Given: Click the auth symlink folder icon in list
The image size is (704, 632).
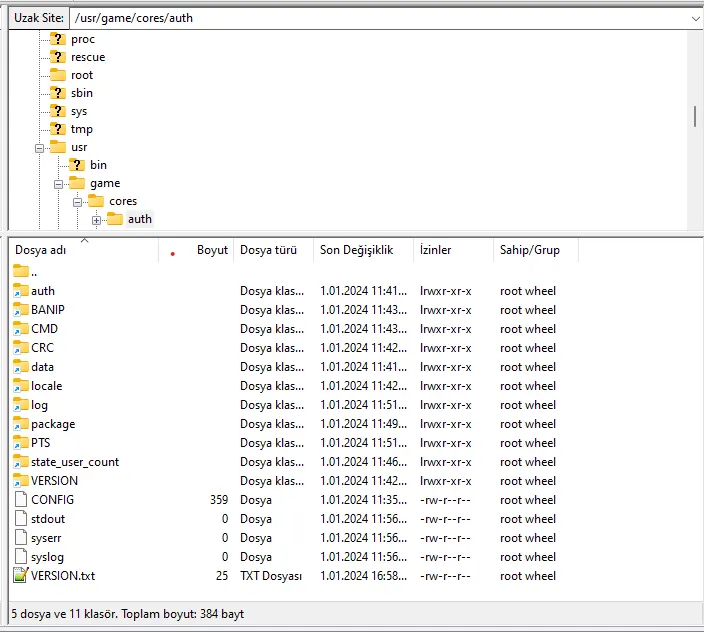Looking at the screenshot, I should pos(21,290).
